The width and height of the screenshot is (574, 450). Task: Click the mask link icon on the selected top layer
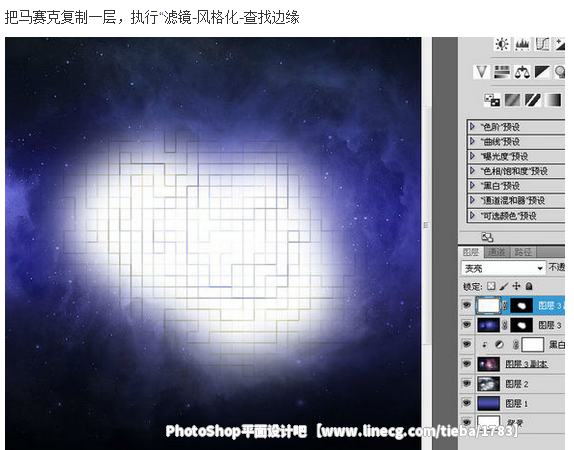click(505, 305)
